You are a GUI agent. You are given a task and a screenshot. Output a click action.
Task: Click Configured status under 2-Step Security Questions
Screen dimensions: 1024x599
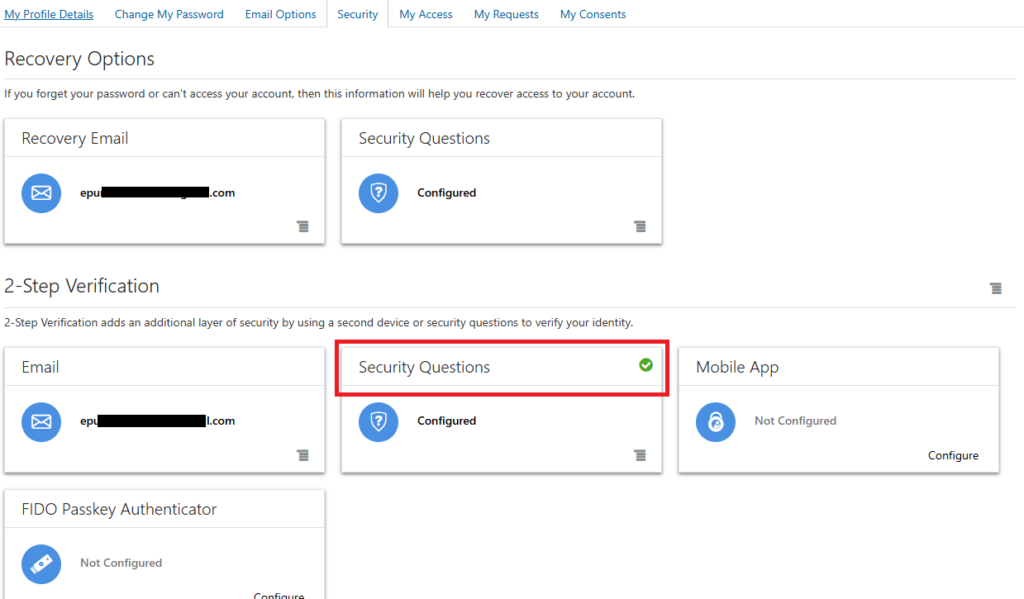[447, 421]
